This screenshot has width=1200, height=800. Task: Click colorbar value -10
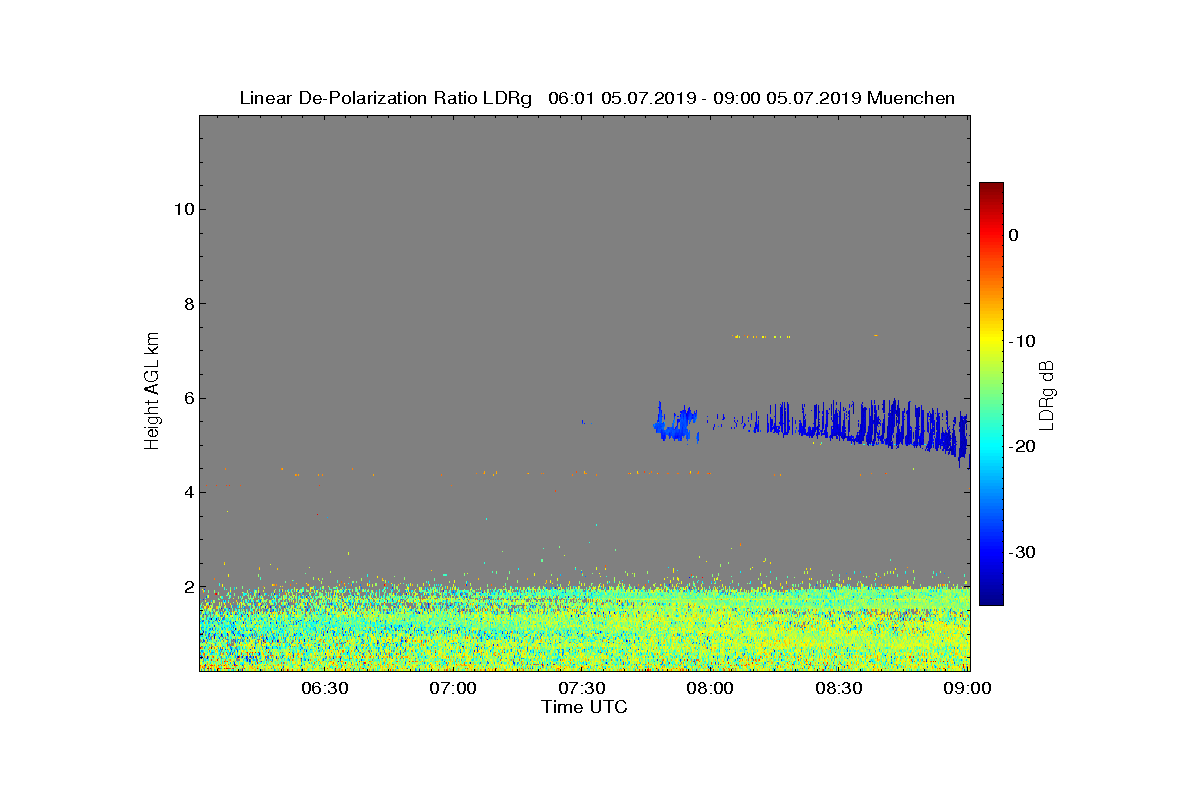(1020, 341)
